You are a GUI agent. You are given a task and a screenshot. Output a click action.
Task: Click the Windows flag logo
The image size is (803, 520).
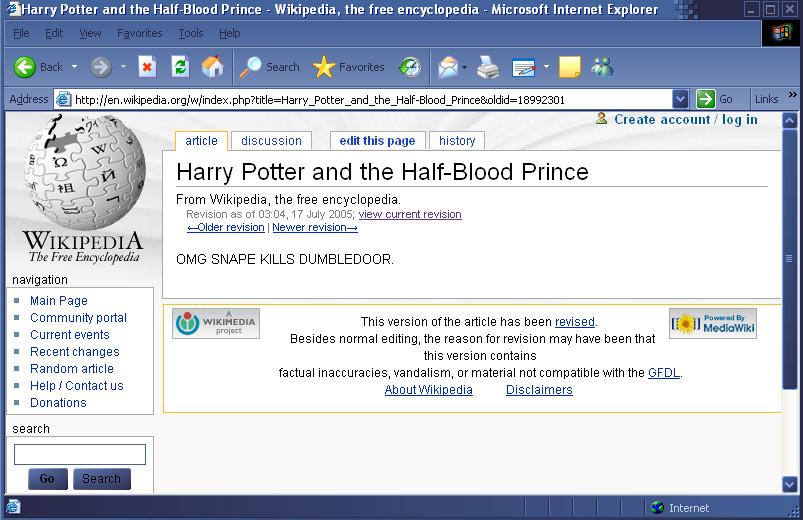pos(781,33)
